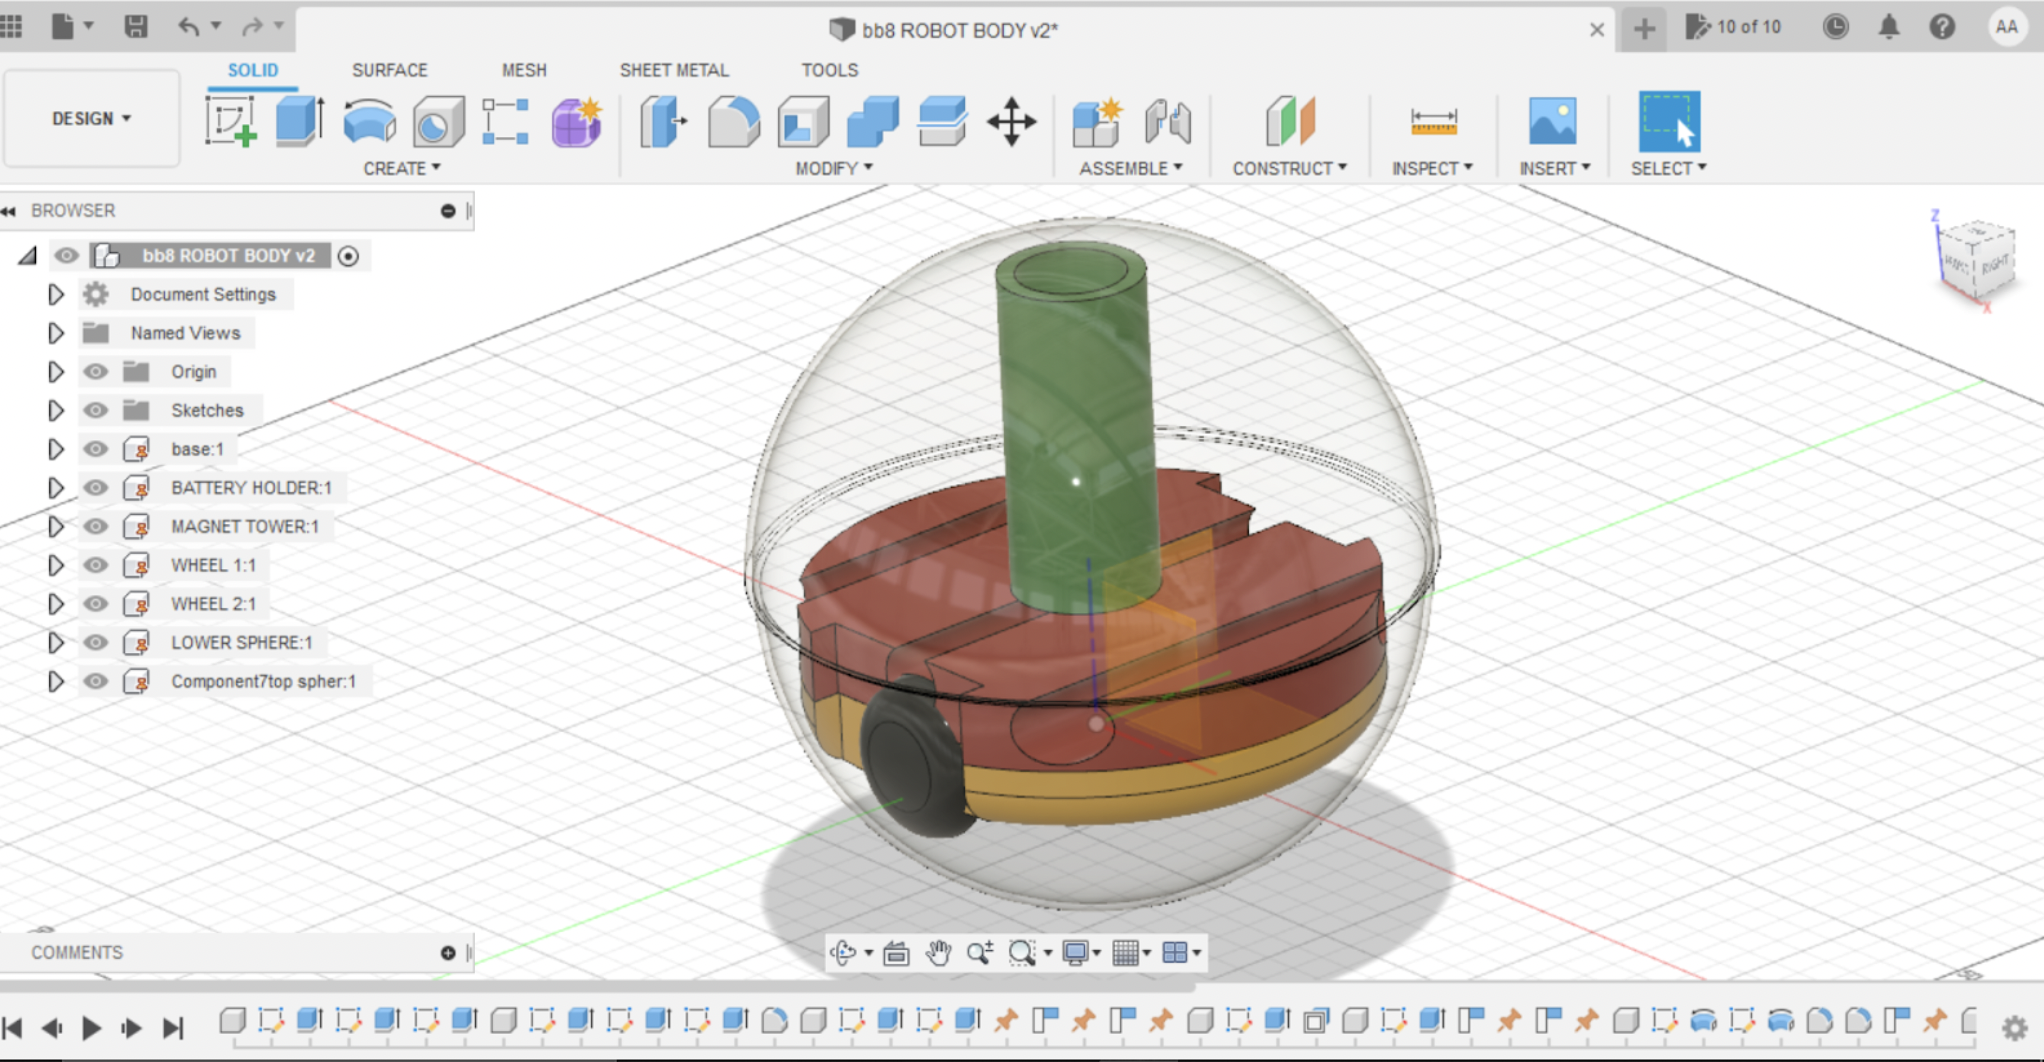Select the Extrude tool icon
This screenshot has width=2044, height=1062.
(299, 122)
